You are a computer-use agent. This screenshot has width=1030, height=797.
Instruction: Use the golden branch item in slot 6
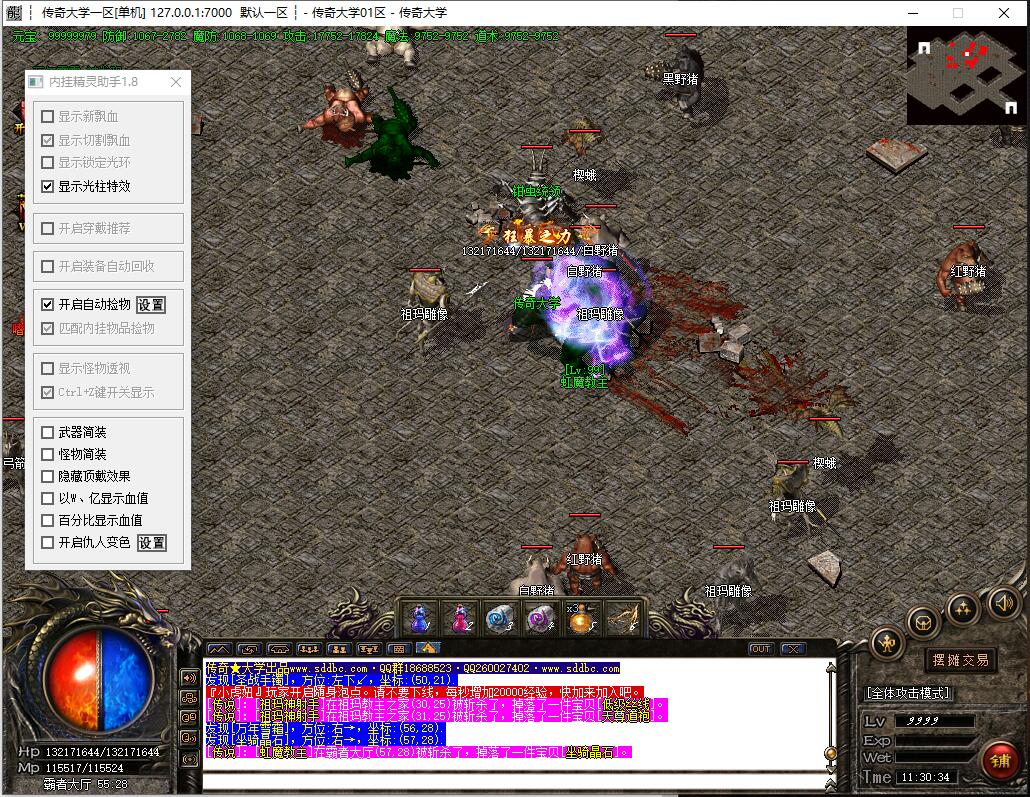pos(623,618)
